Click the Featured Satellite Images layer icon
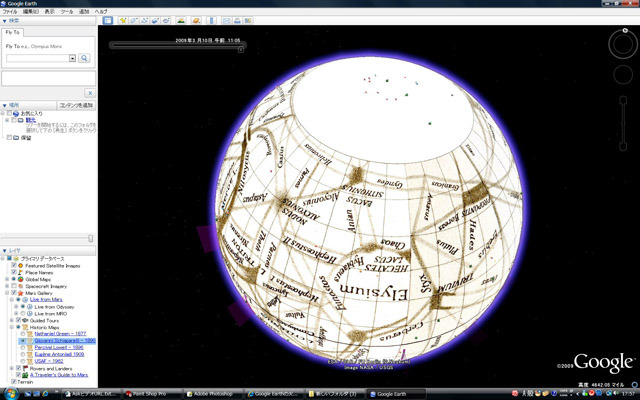 tap(20, 266)
